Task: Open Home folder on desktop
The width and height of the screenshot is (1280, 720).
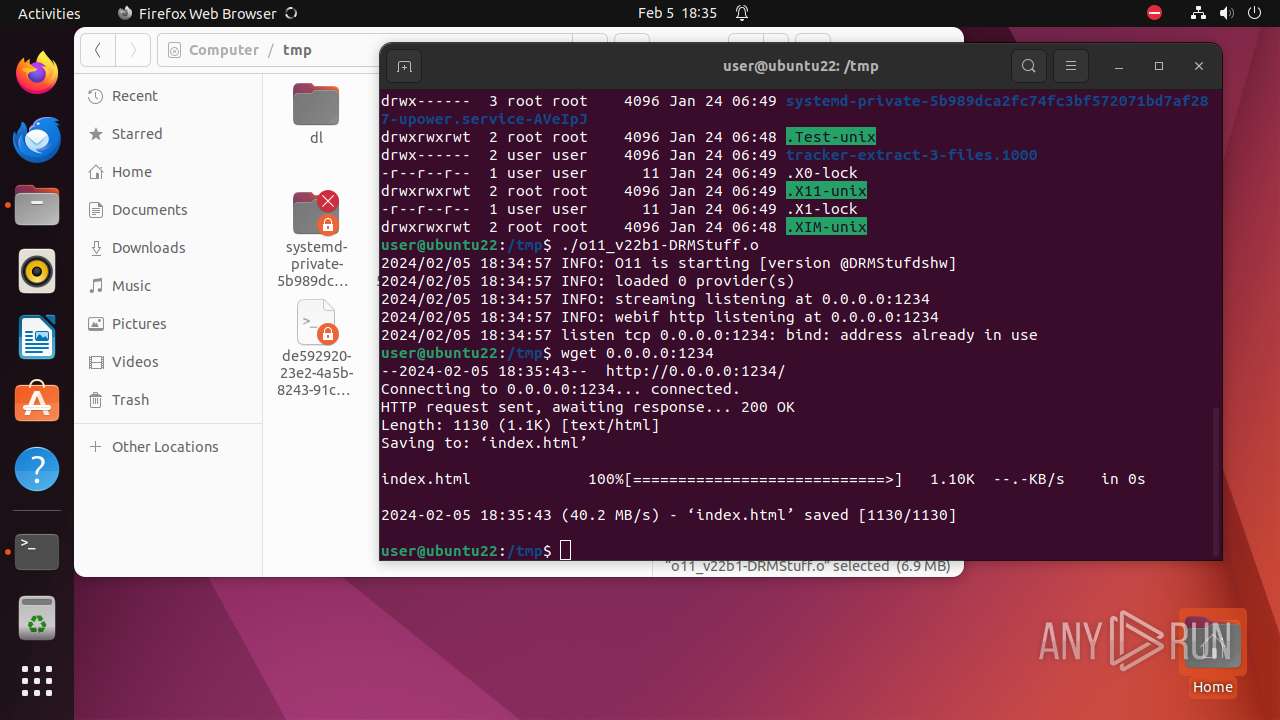Action: tap(1212, 653)
